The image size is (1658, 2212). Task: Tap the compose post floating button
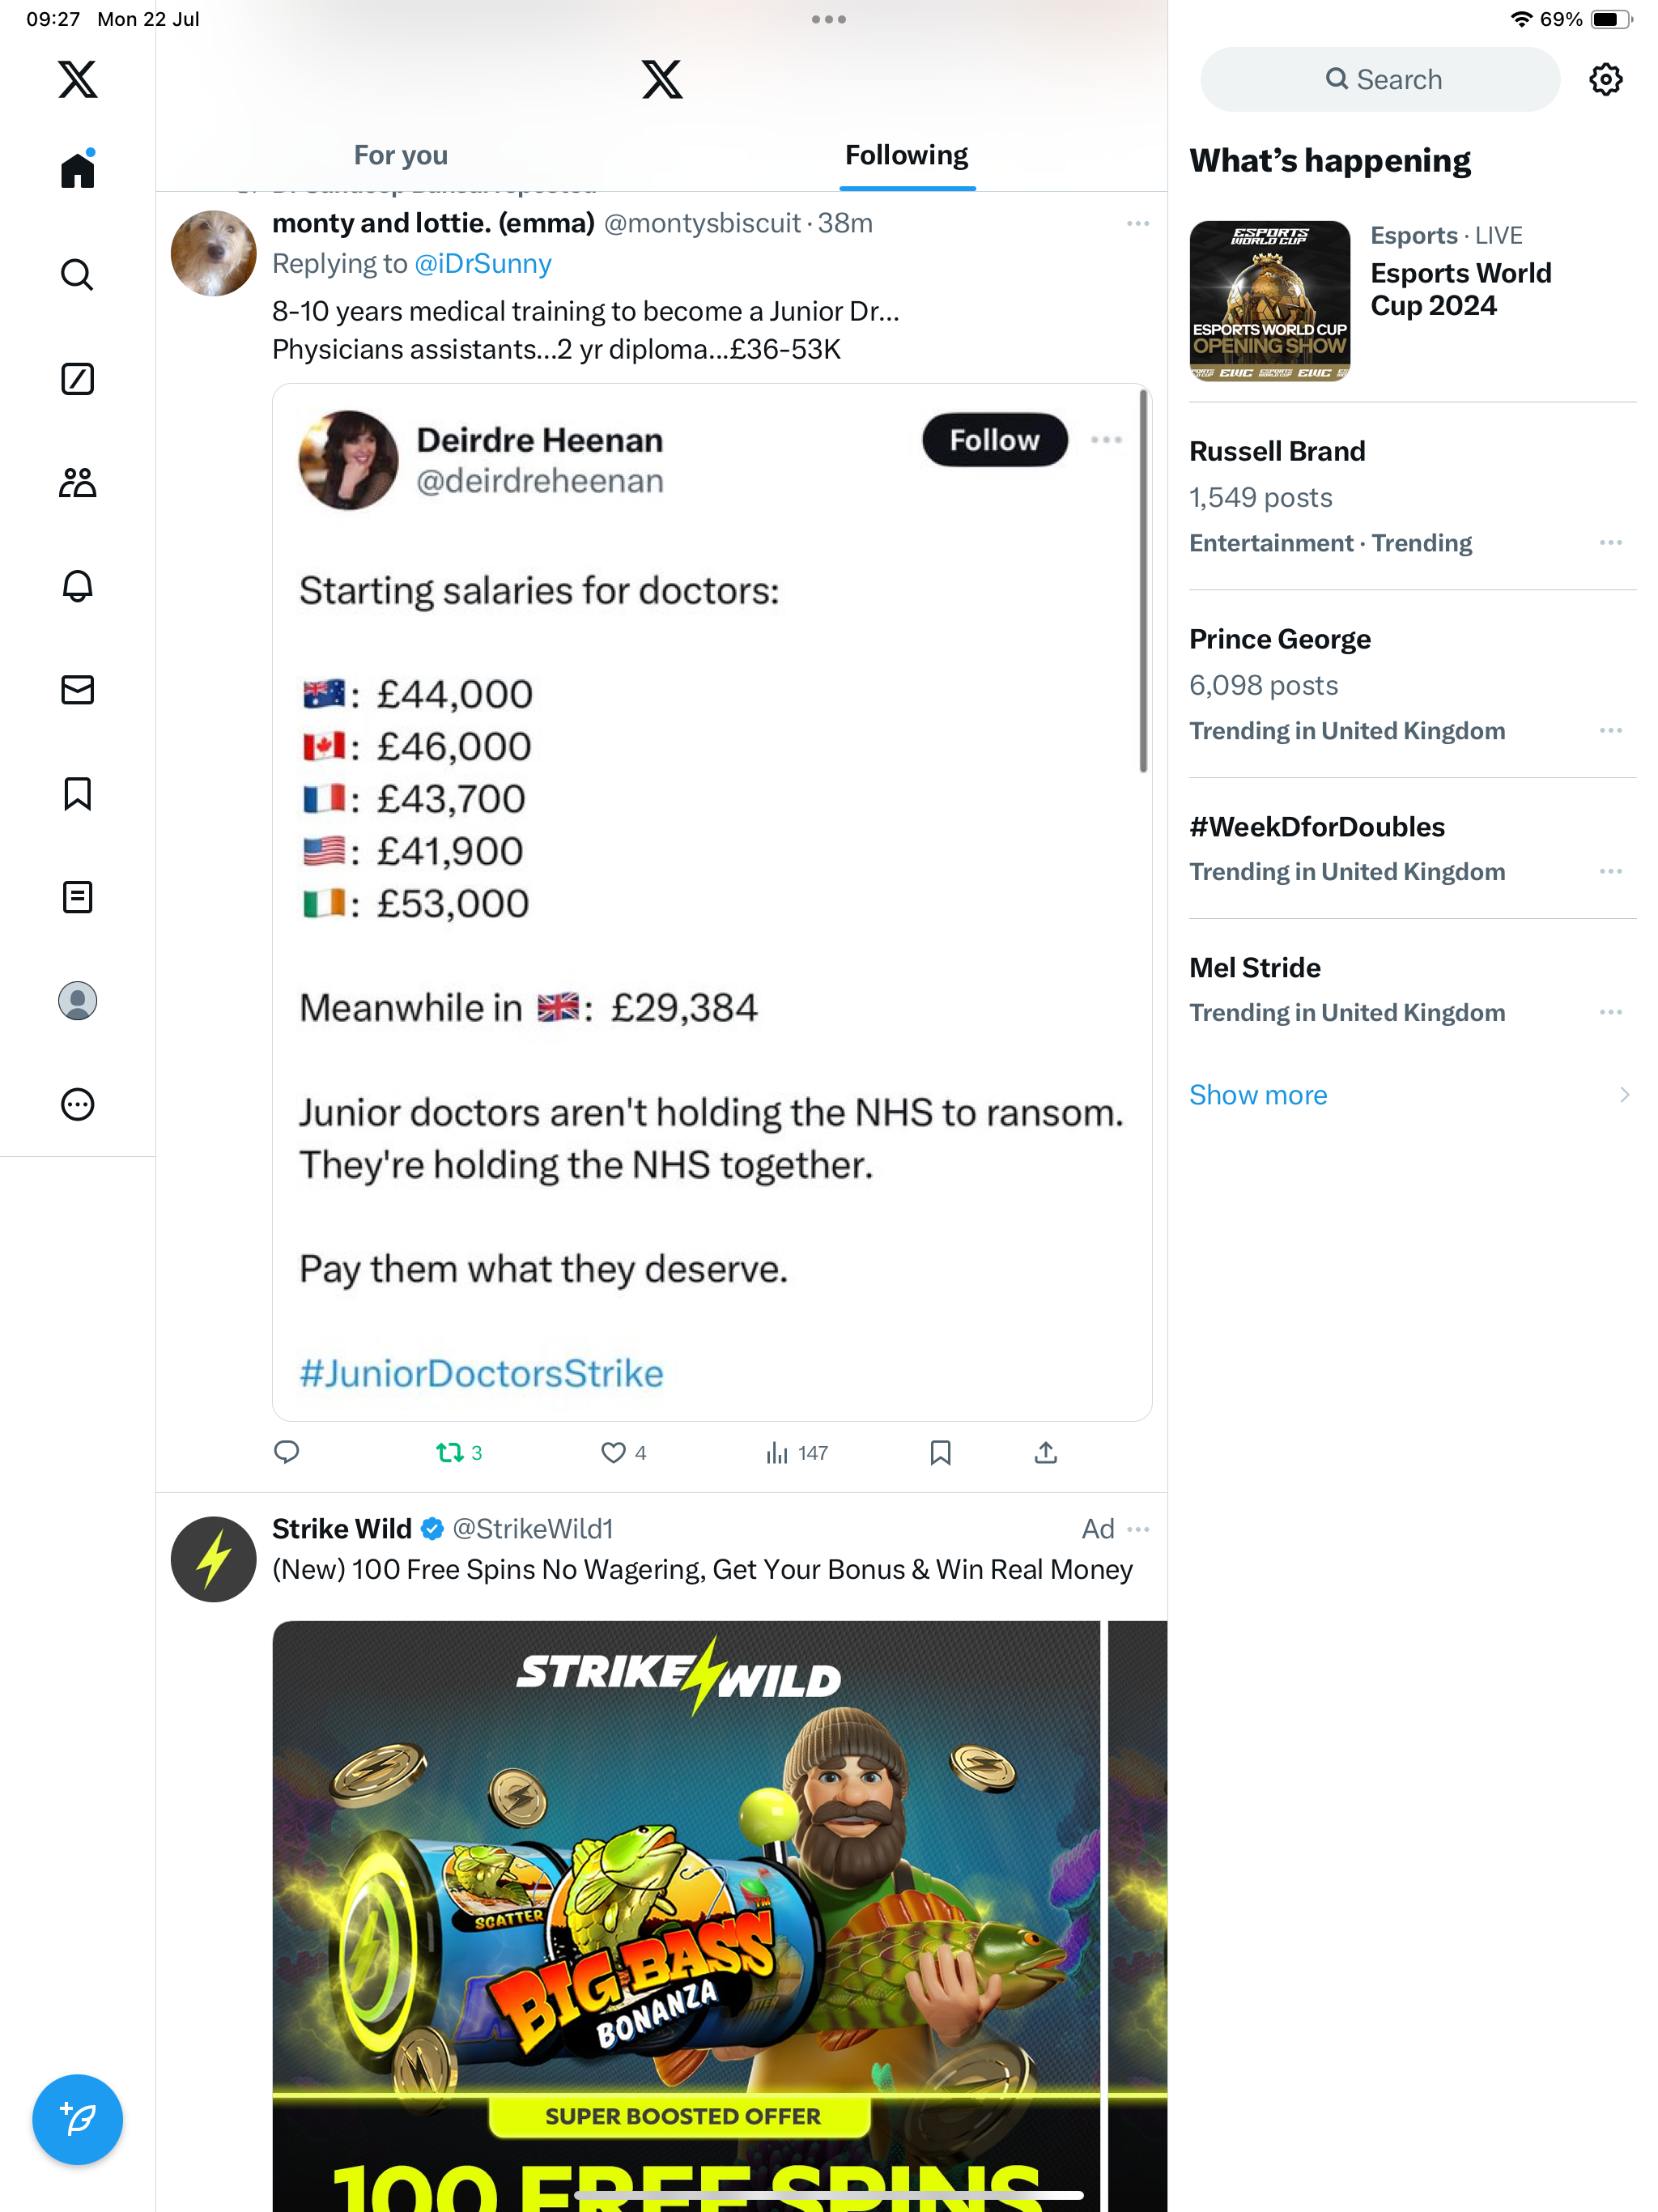tap(77, 2119)
